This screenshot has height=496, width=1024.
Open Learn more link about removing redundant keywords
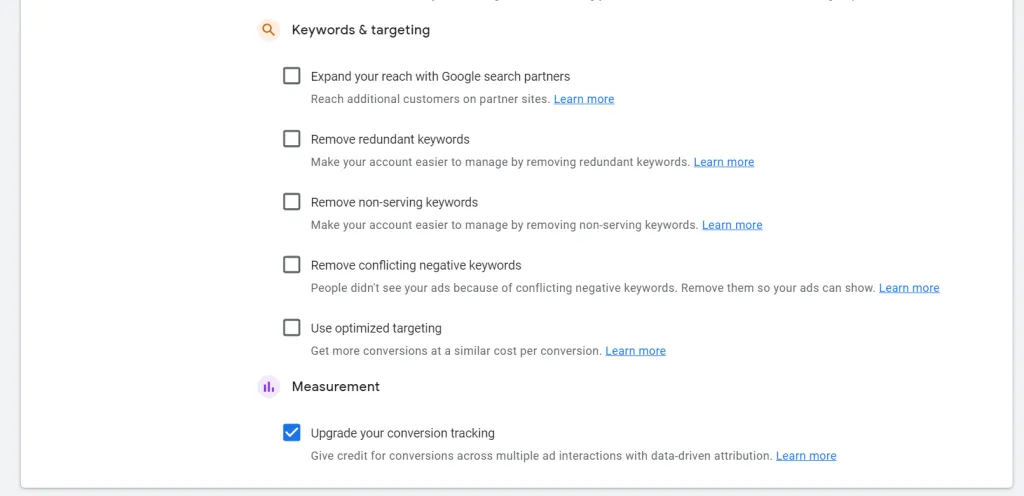[724, 162]
